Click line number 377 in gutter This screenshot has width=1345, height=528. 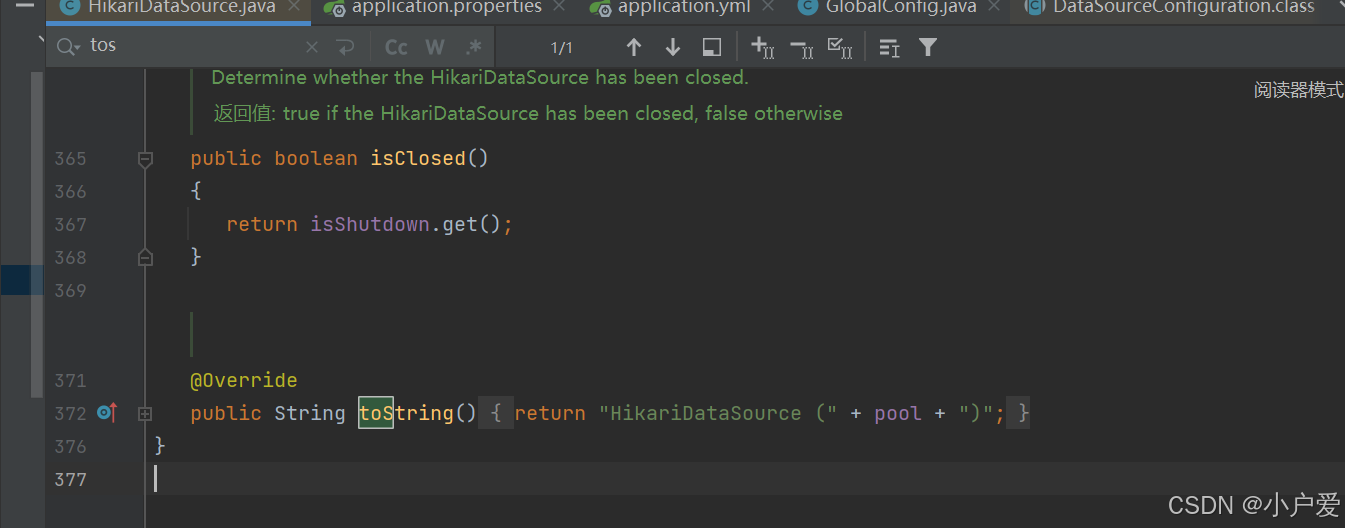(71, 479)
